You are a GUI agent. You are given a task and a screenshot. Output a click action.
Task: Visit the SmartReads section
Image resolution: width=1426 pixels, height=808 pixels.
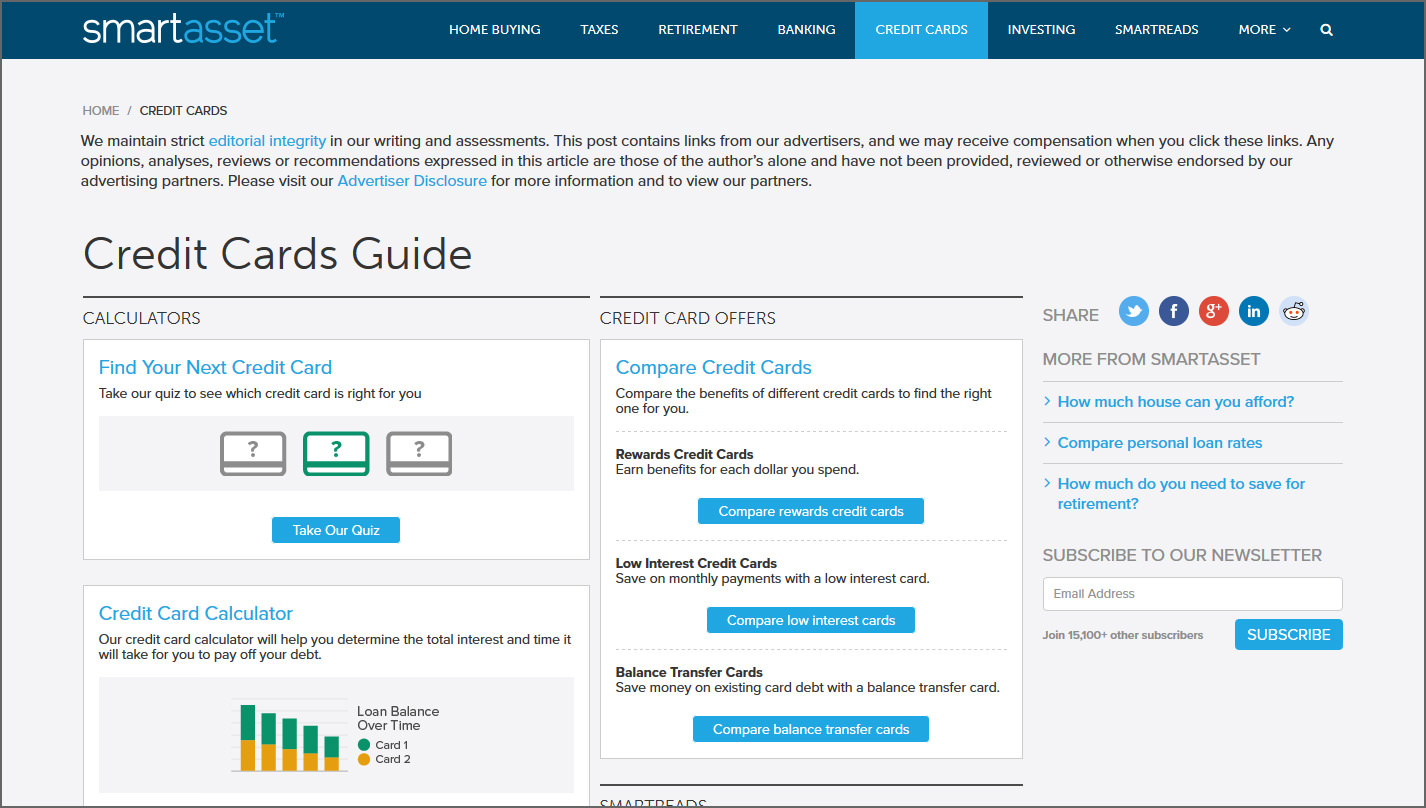[x=1157, y=30]
